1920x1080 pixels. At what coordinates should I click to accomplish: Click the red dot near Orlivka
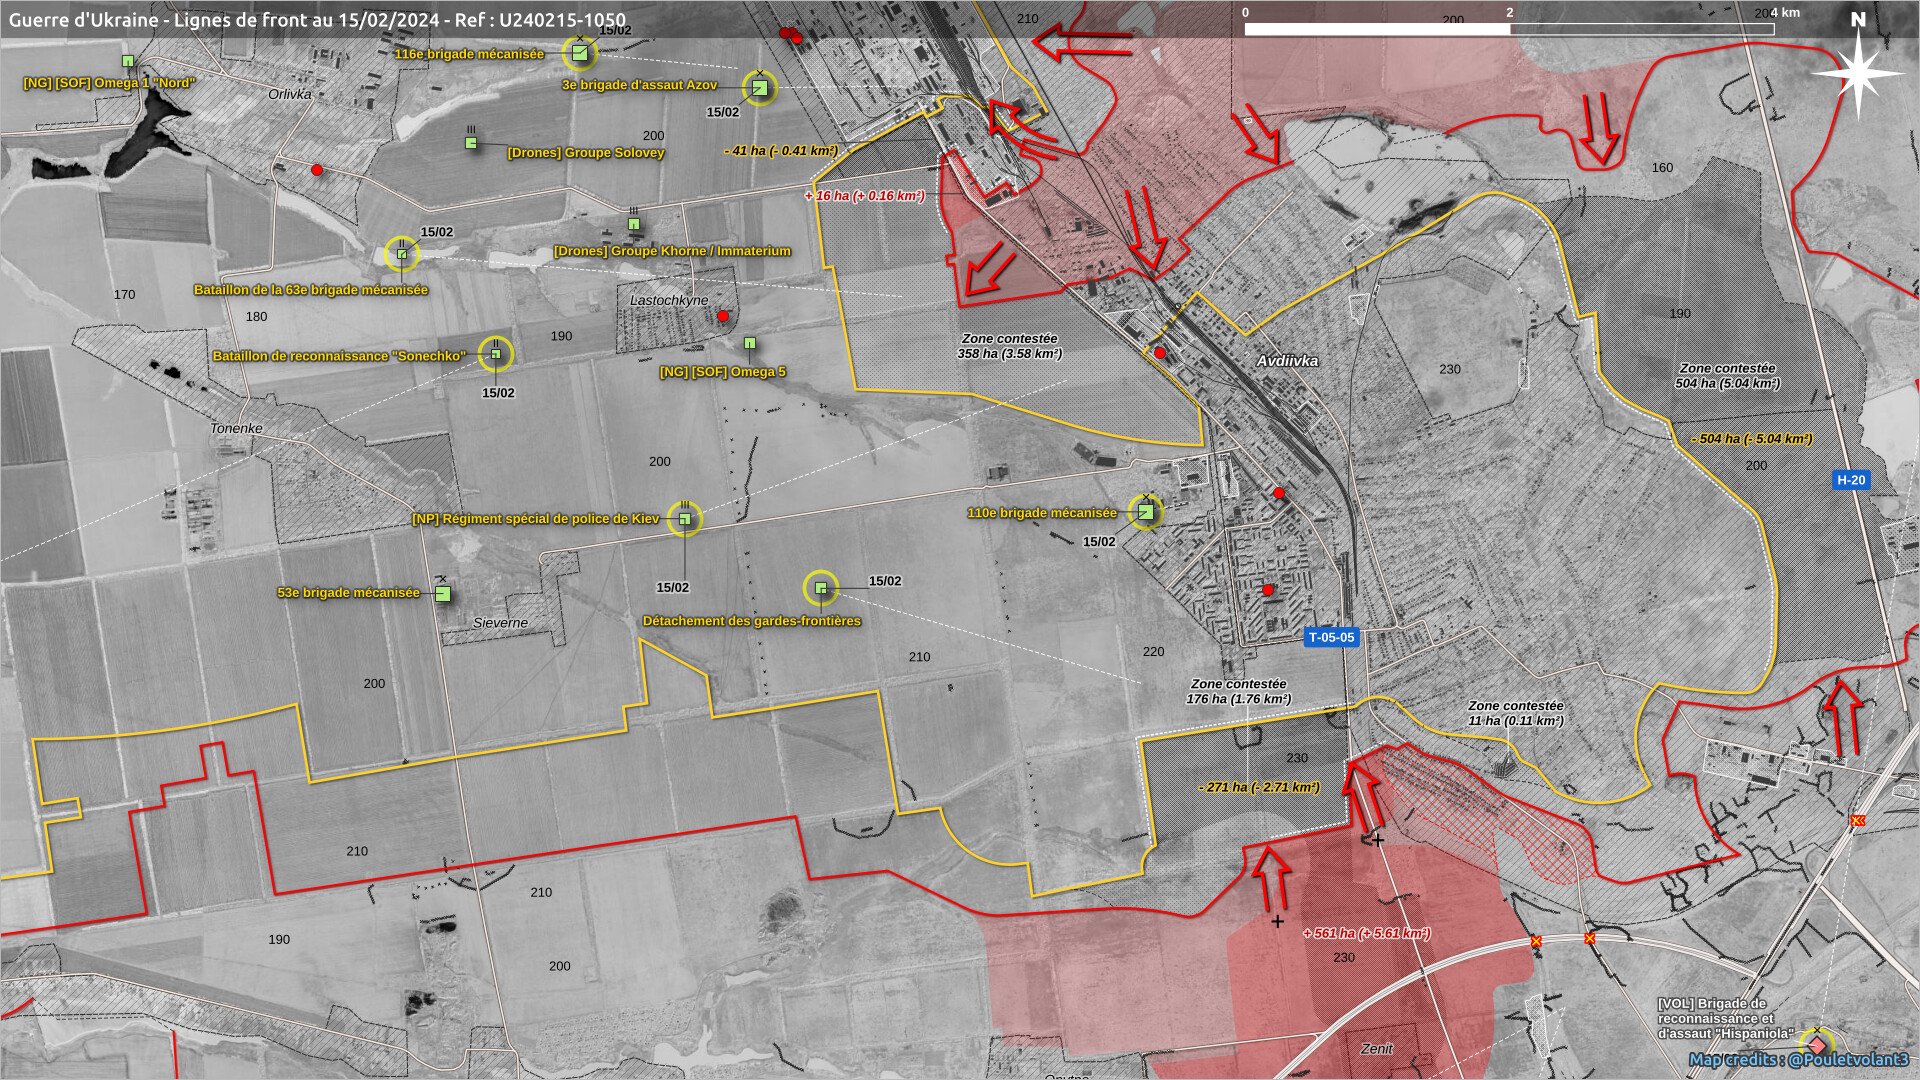coord(317,170)
